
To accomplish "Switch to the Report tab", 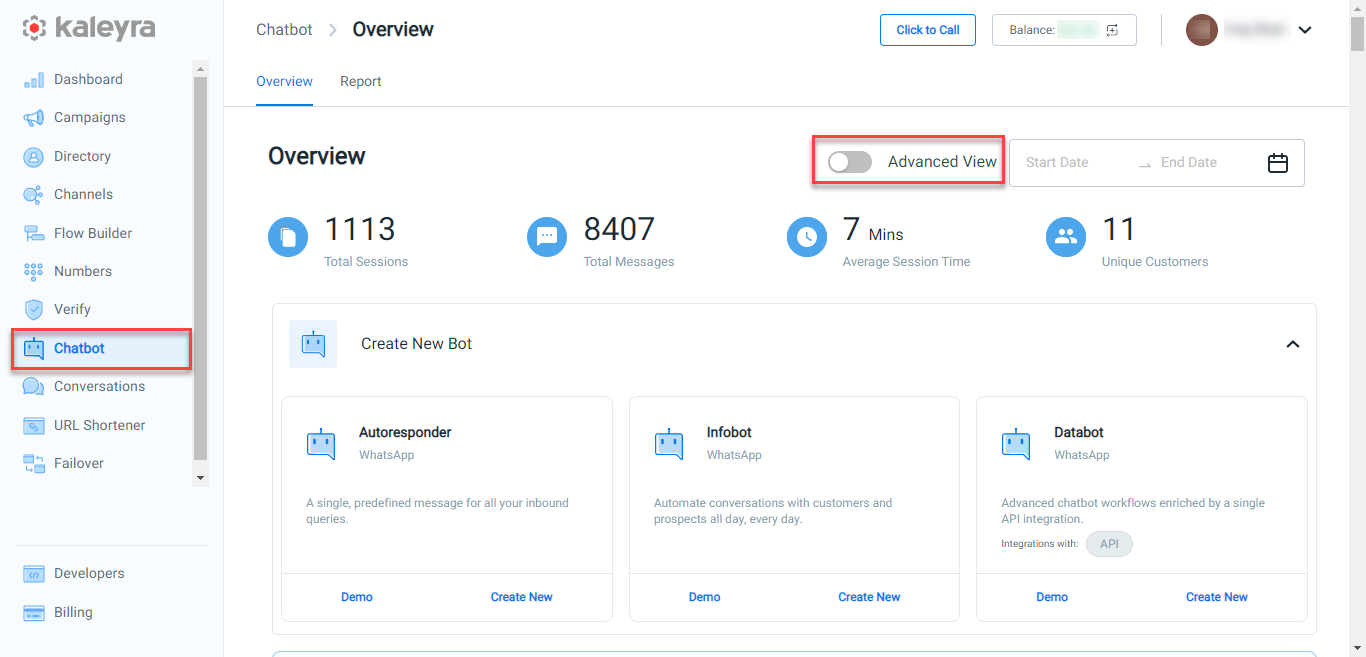I will pyautogui.click(x=361, y=81).
